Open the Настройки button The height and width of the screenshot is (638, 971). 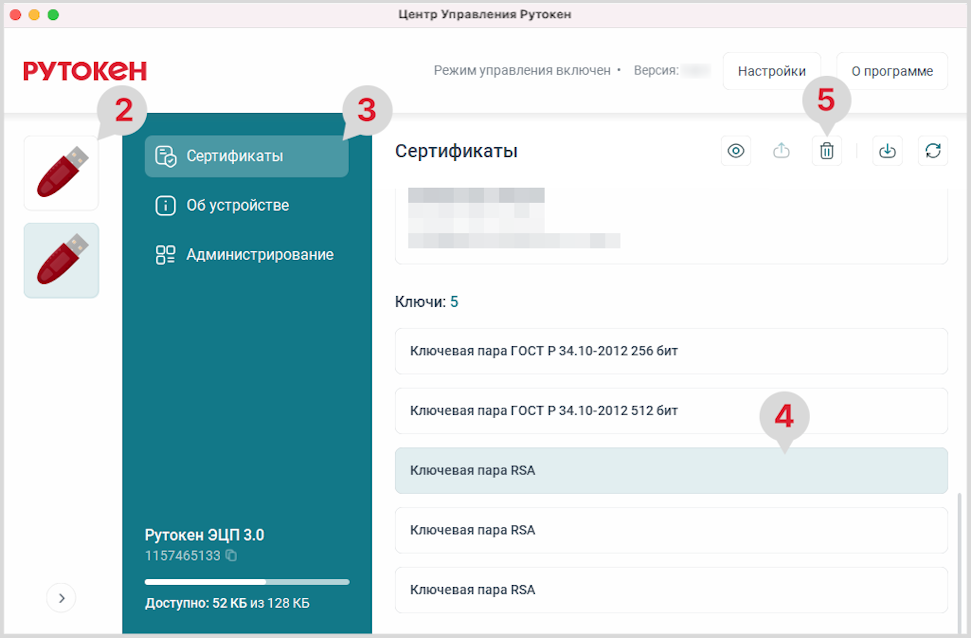coord(771,71)
